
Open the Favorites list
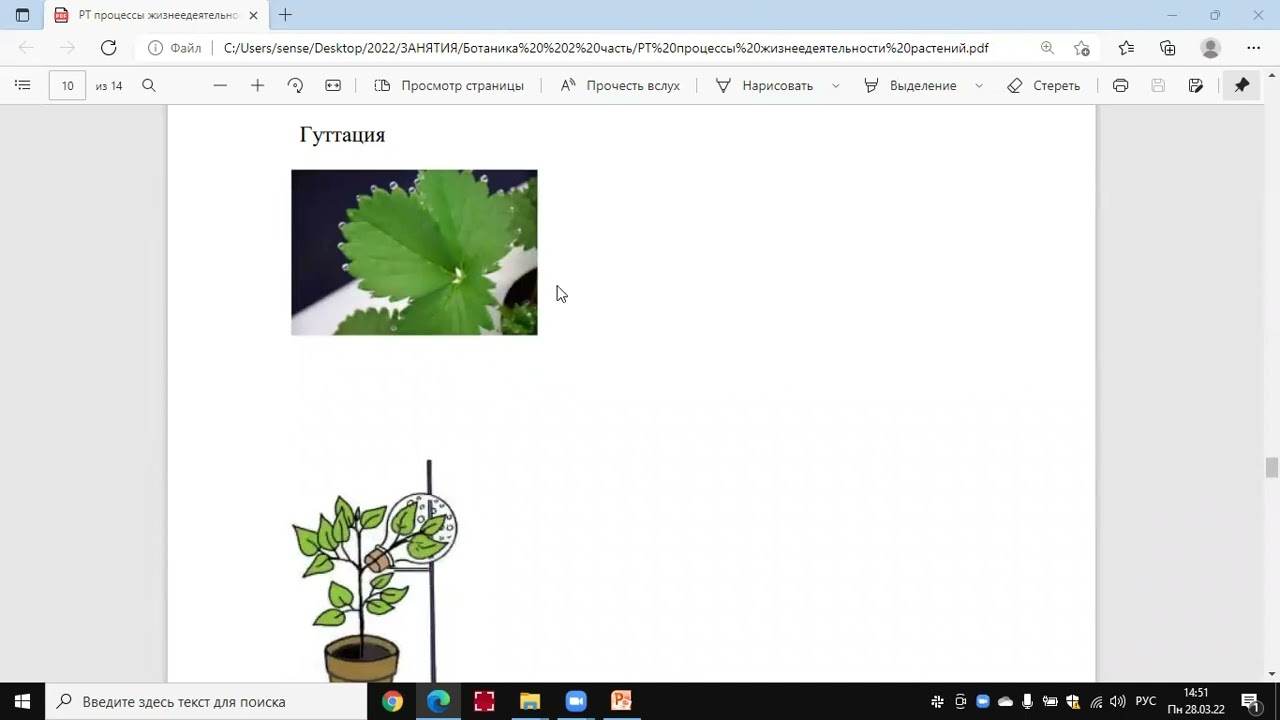point(1126,48)
